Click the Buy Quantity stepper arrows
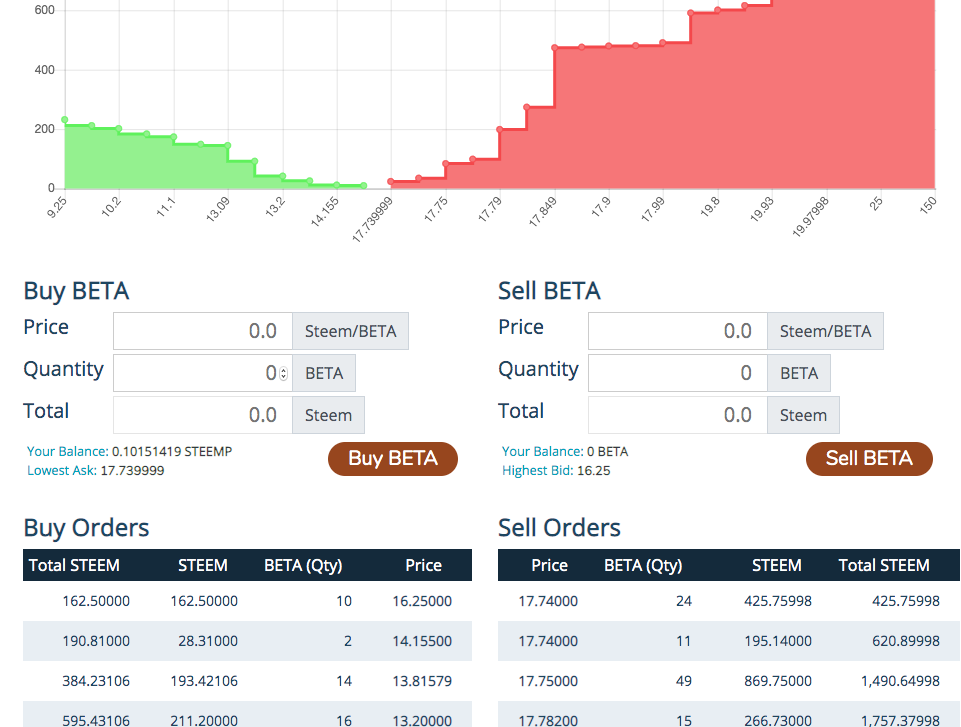This screenshot has width=961, height=727. coord(283,373)
